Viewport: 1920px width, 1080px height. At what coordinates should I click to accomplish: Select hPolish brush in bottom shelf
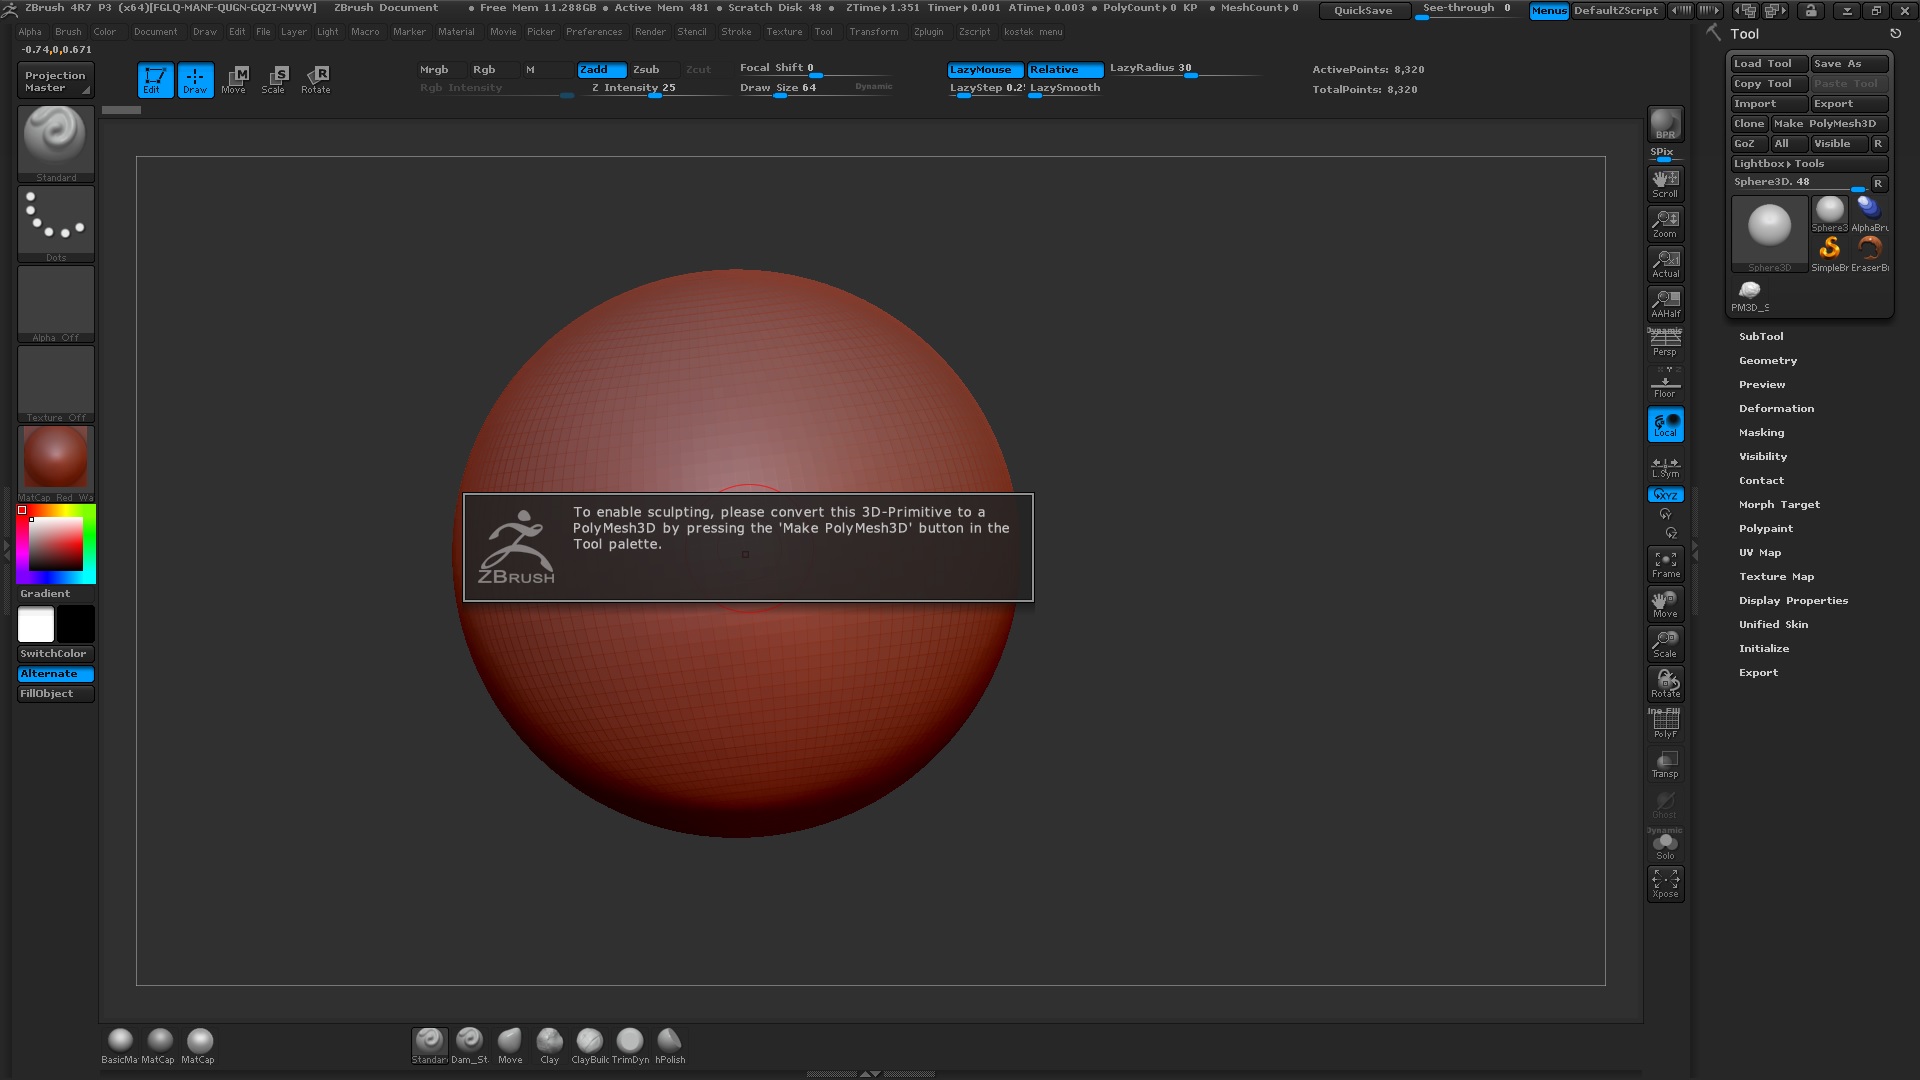click(x=670, y=1046)
